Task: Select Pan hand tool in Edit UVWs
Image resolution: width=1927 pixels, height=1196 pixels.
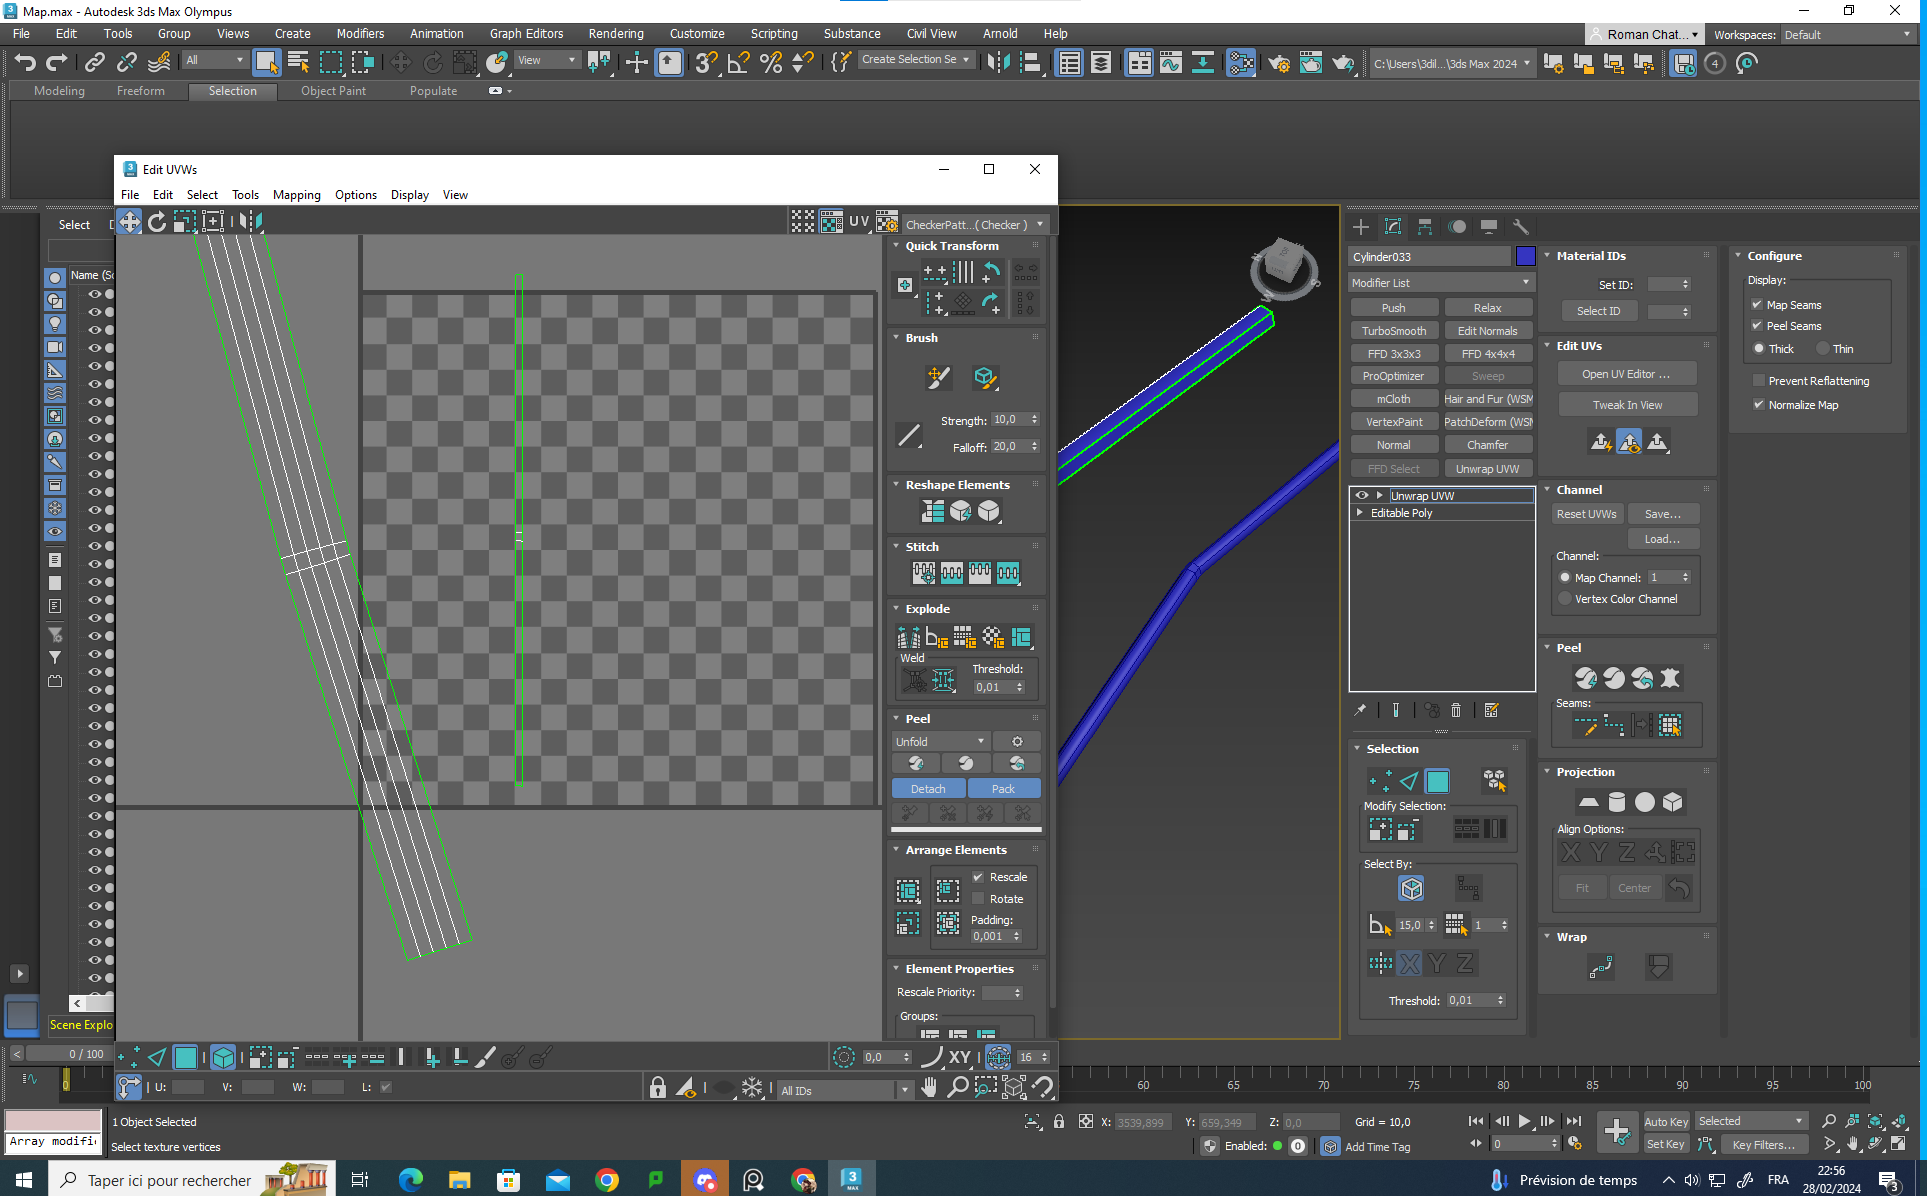Action: tap(929, 1087)
